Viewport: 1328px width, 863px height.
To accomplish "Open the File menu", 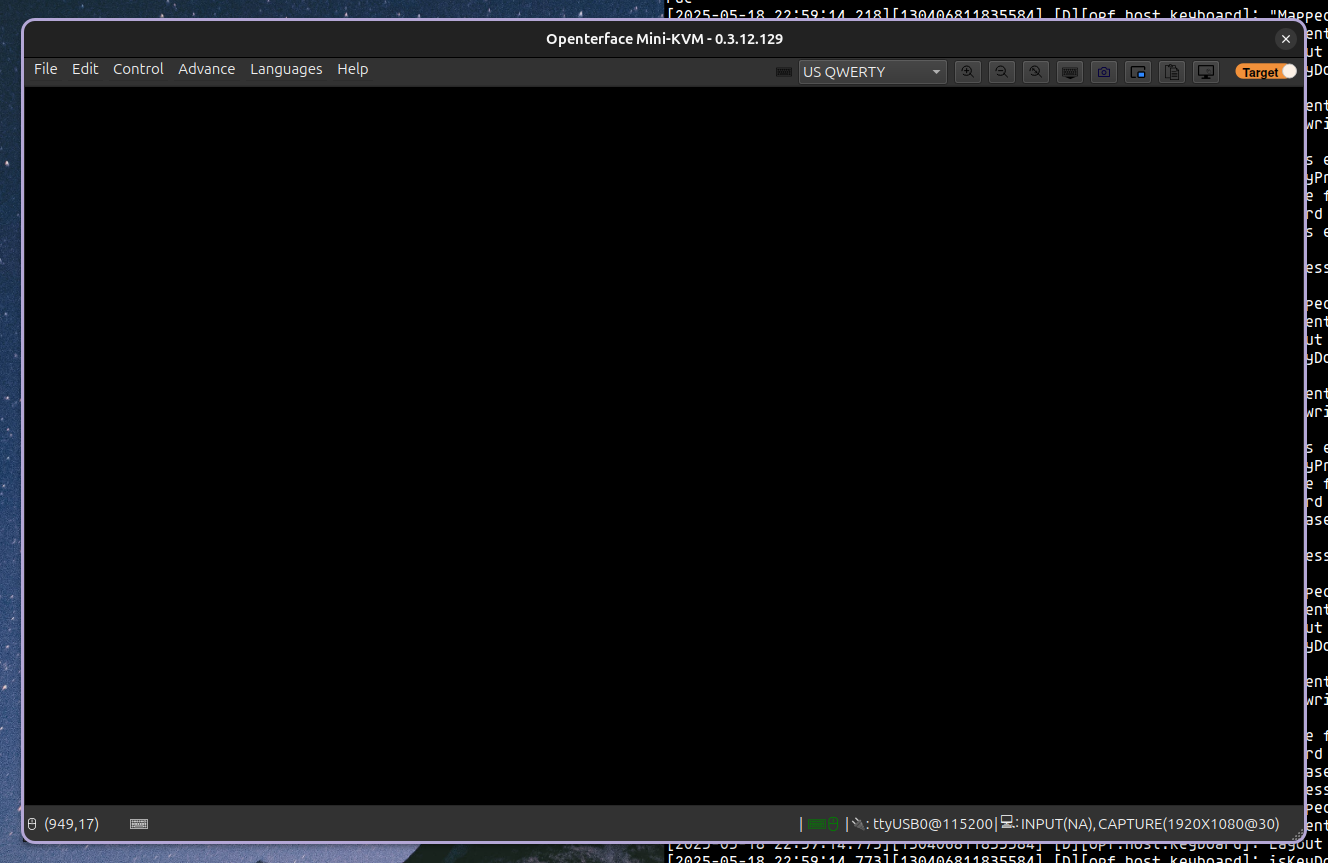I will 46,69.
